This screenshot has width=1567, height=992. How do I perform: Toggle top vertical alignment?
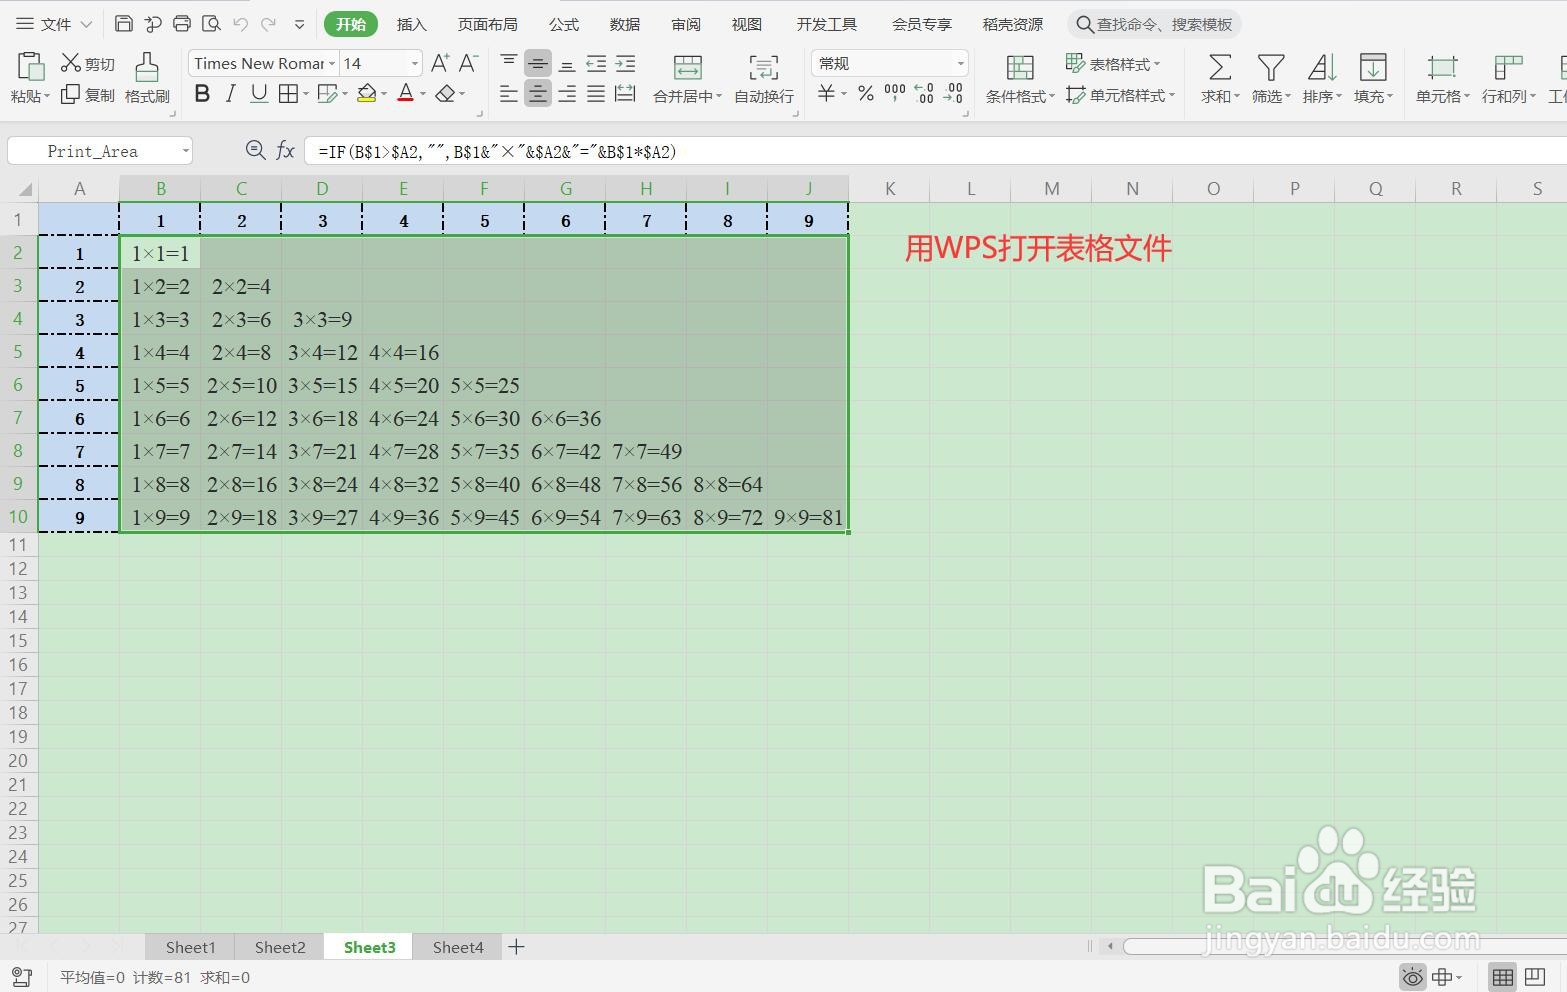pyautogui.click(x=509, y=63)
